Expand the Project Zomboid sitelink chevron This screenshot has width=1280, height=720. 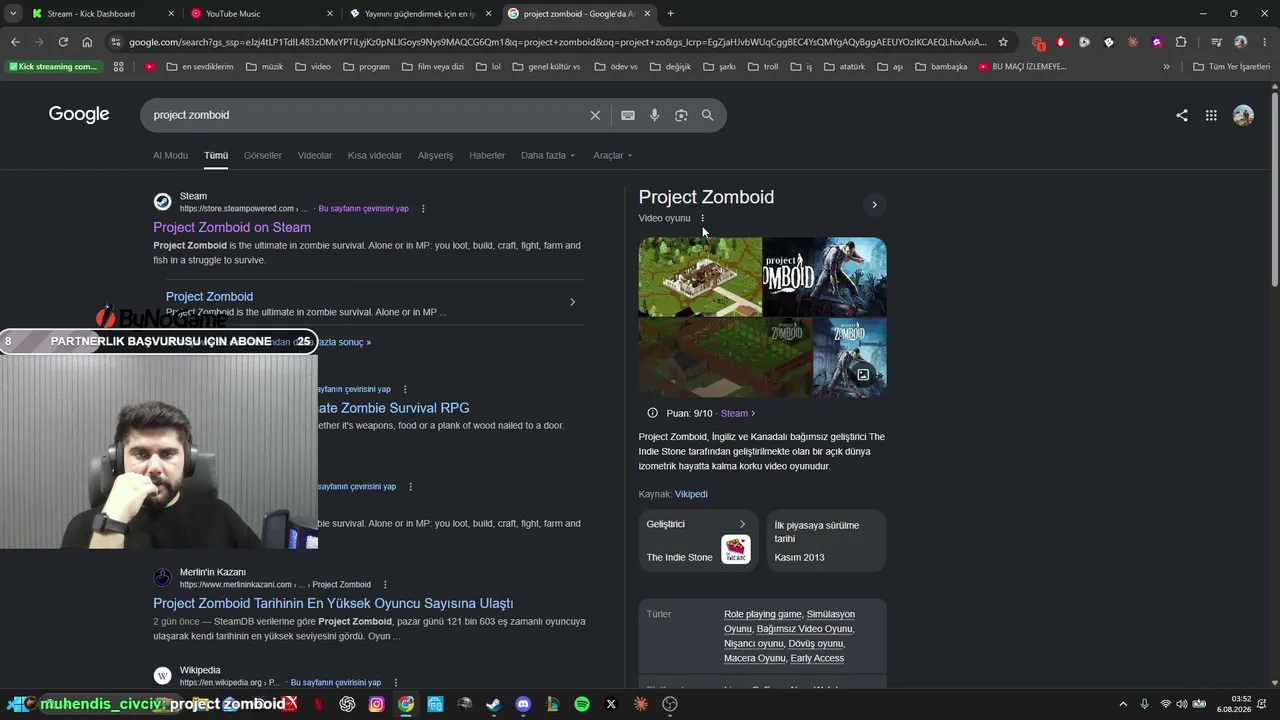(x=572, y=302)
